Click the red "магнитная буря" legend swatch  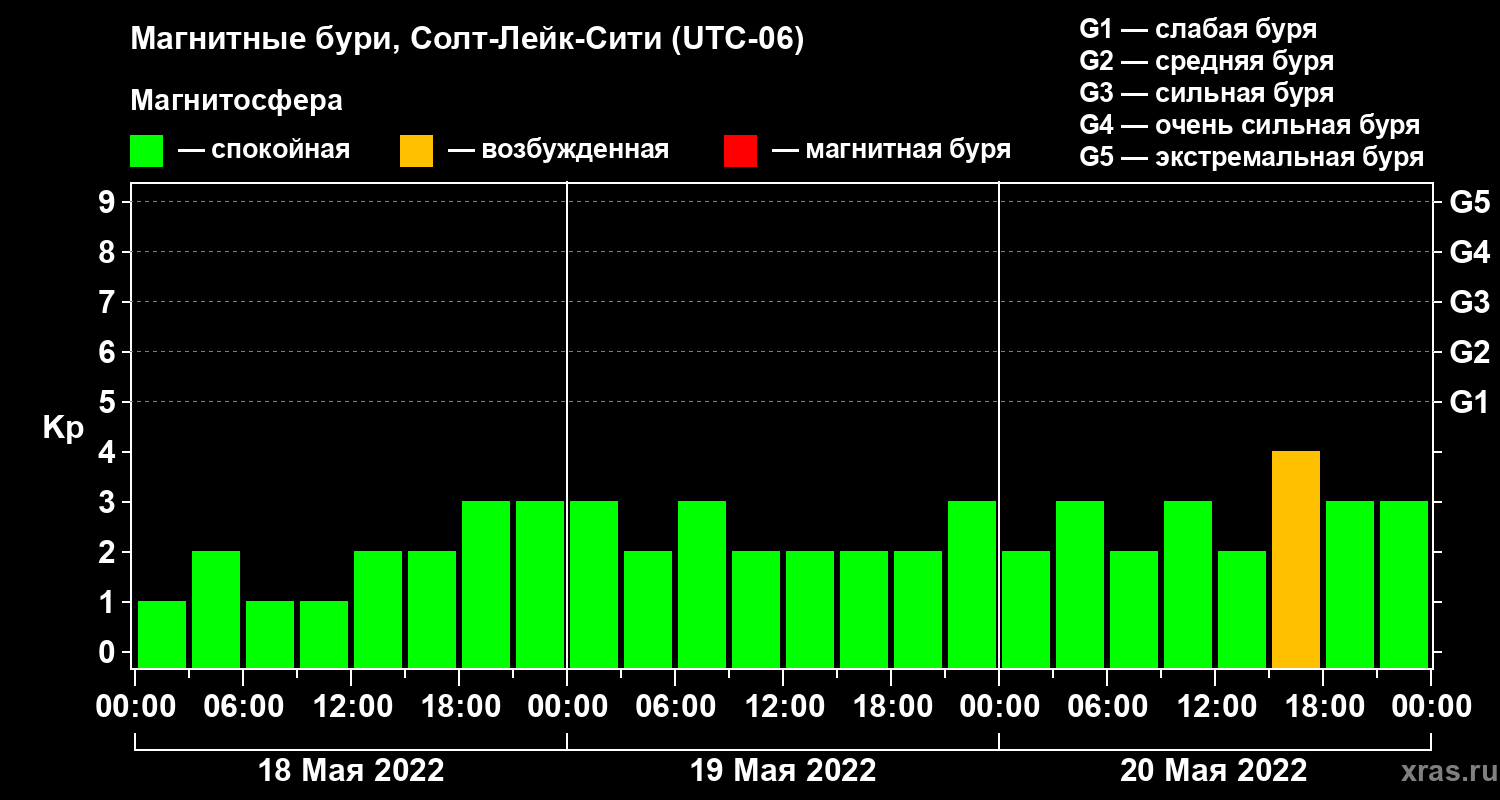740,151
